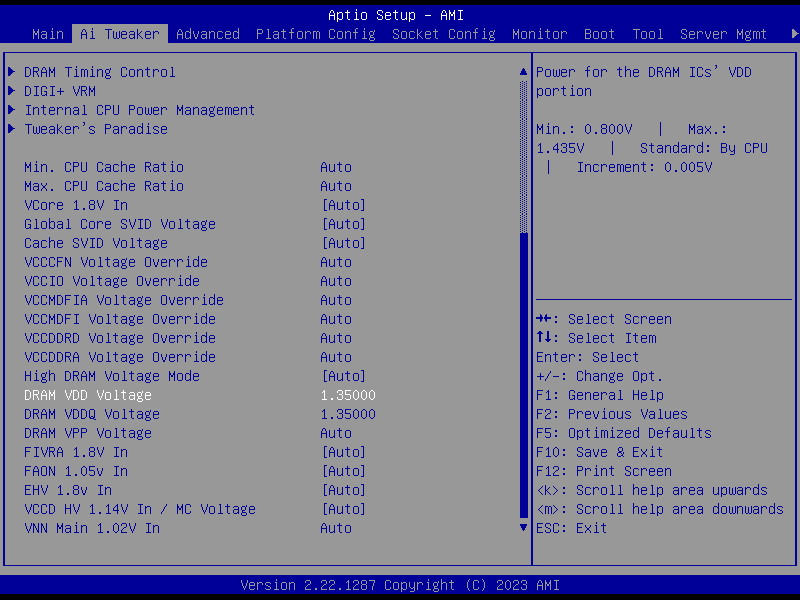Click the F2: Previous Values hint

(612, 414)
